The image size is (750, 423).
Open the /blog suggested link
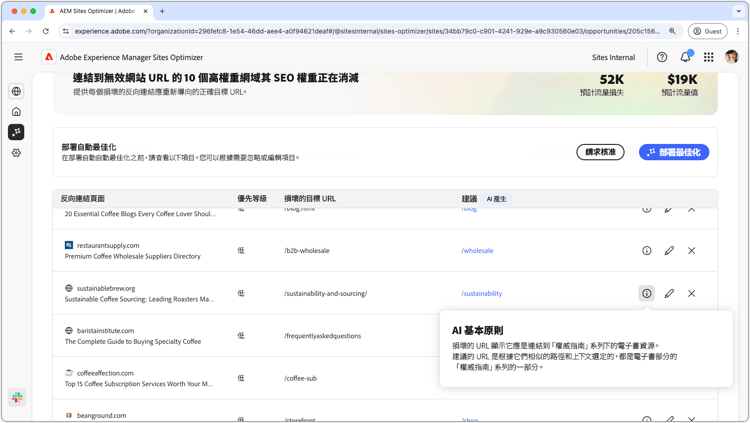coord(469,209)
